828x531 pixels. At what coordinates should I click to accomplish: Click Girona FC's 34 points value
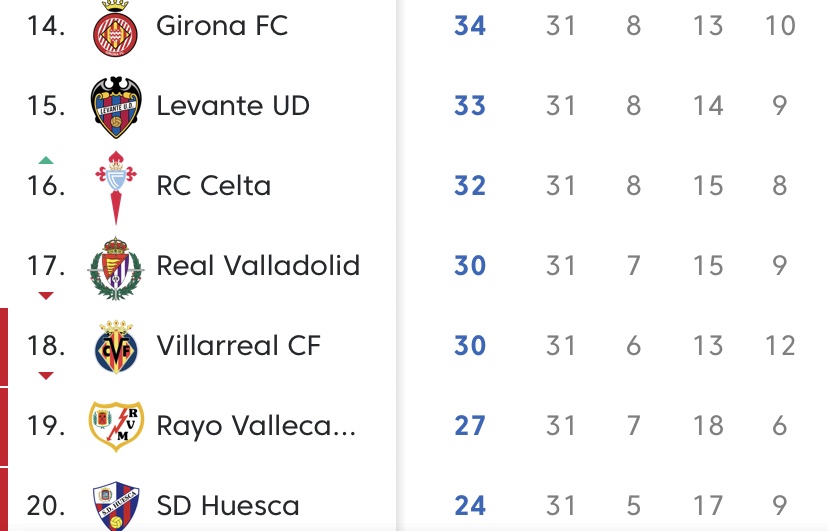470,26
